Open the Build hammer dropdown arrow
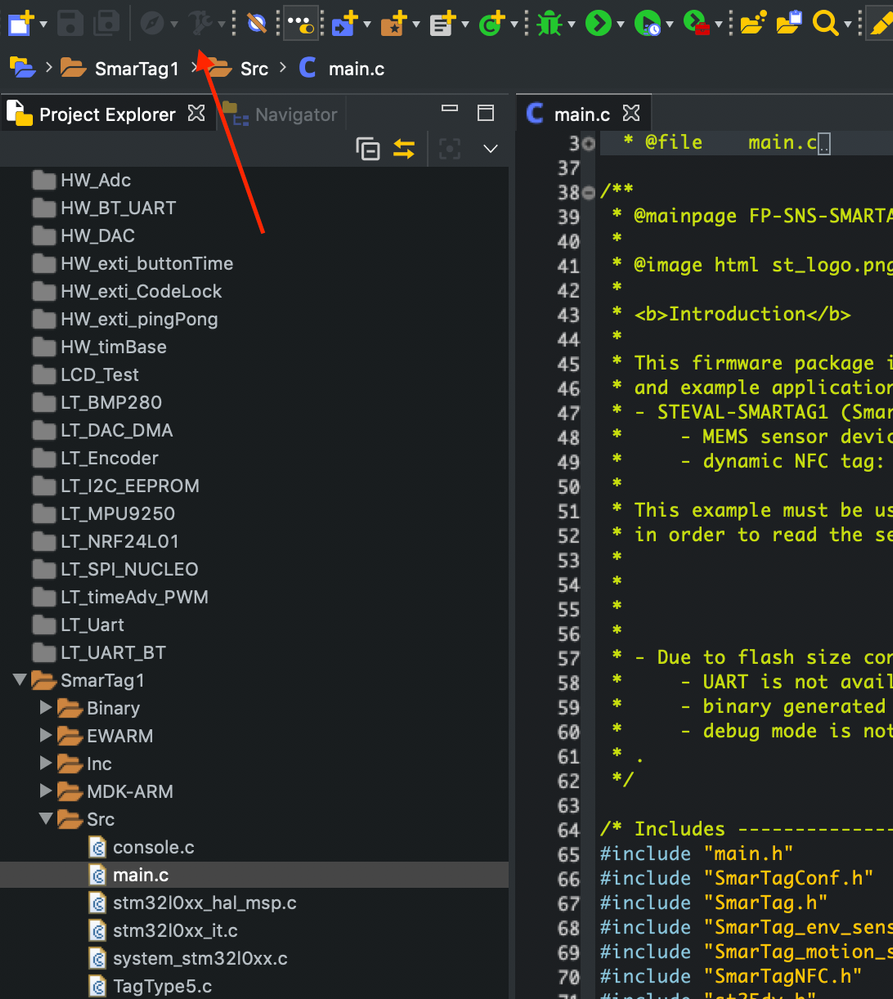Viewport: 893px width, 999px height. click(x=222, y=25)
